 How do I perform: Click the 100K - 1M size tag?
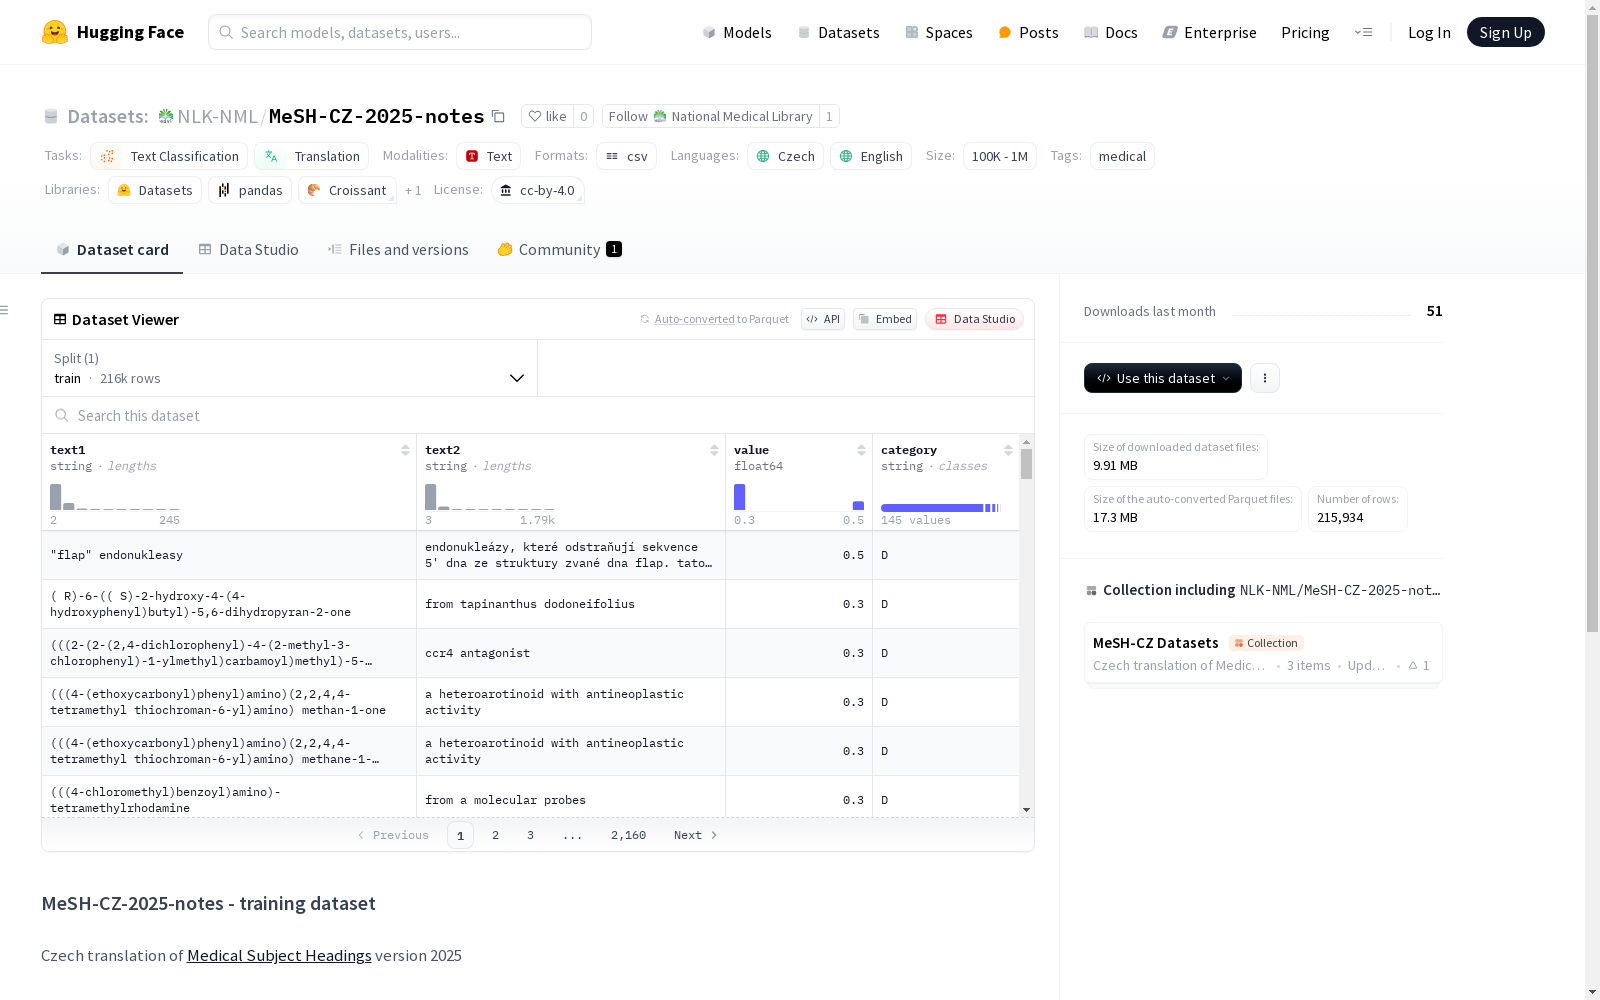pos(1000,156)
